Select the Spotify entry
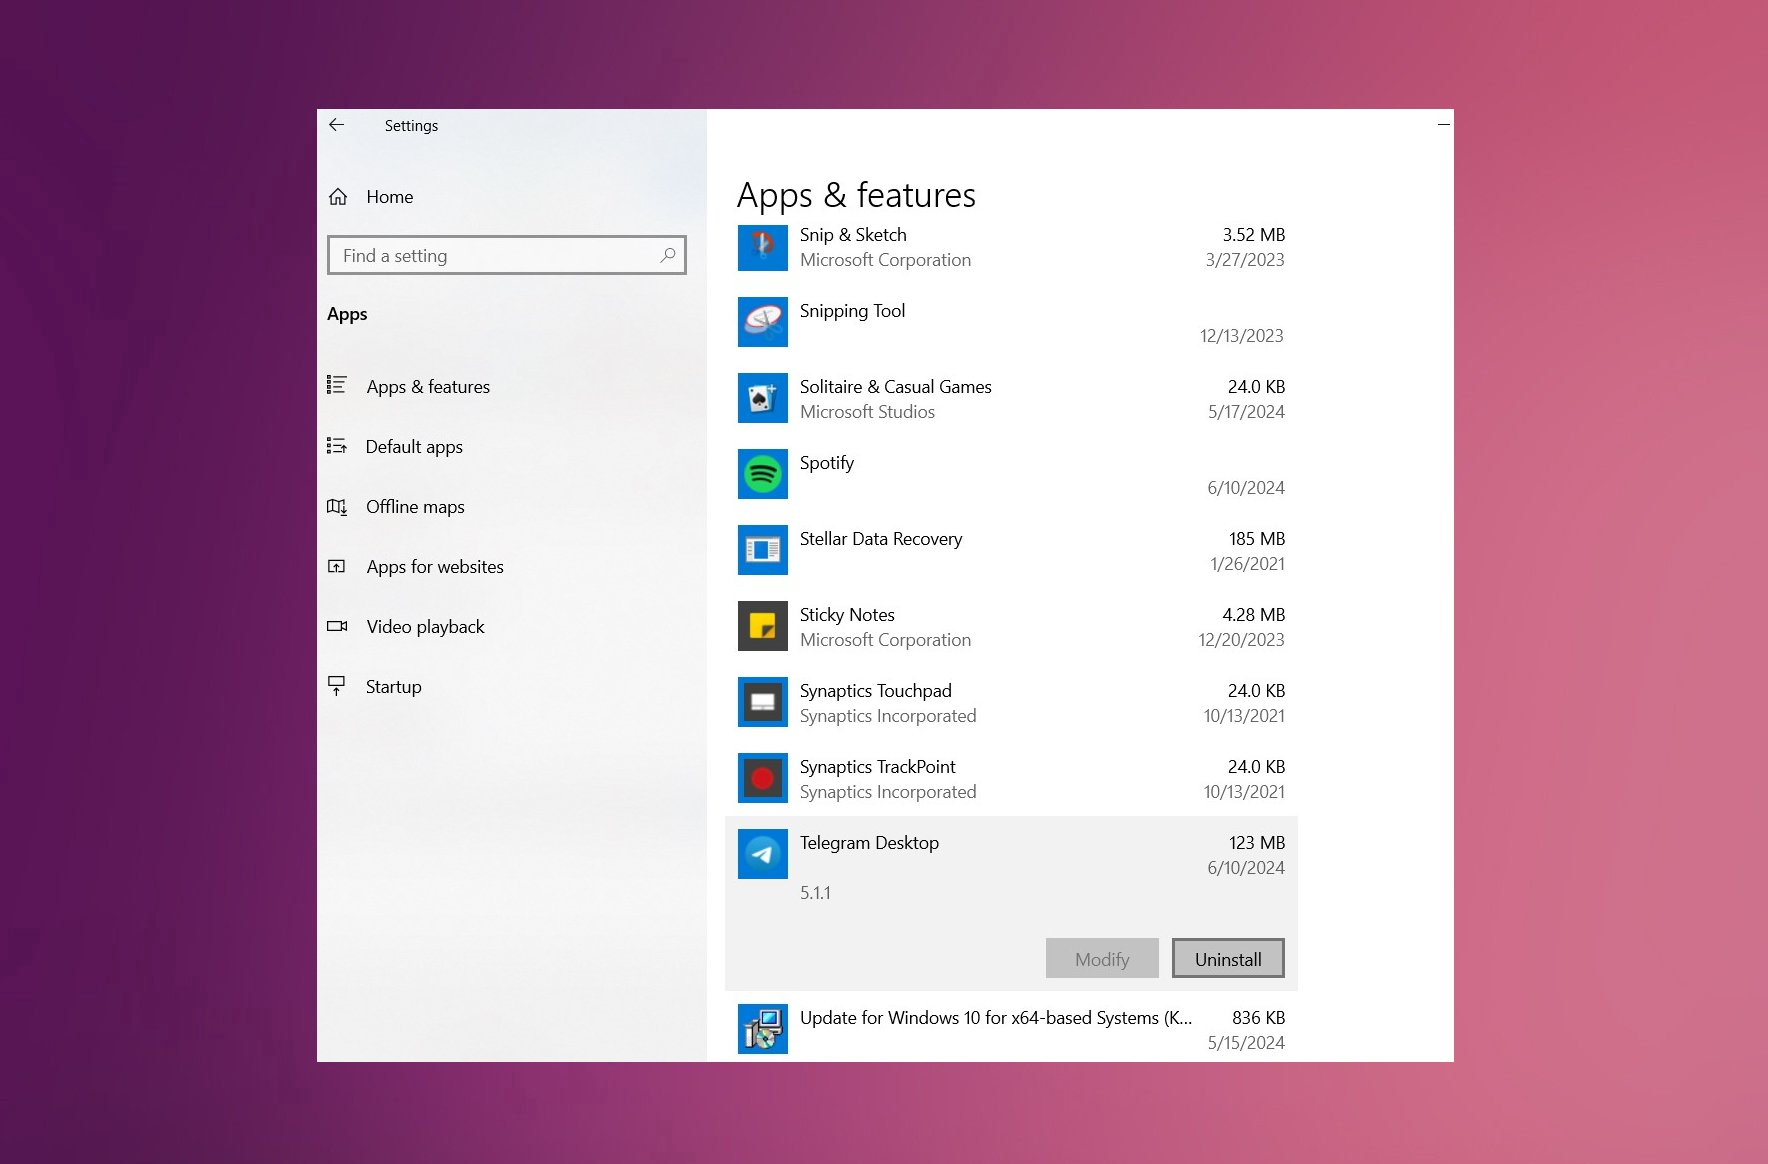Screen dimensions: 1768x1164 pyautogui.click(x=1011, y=475)
